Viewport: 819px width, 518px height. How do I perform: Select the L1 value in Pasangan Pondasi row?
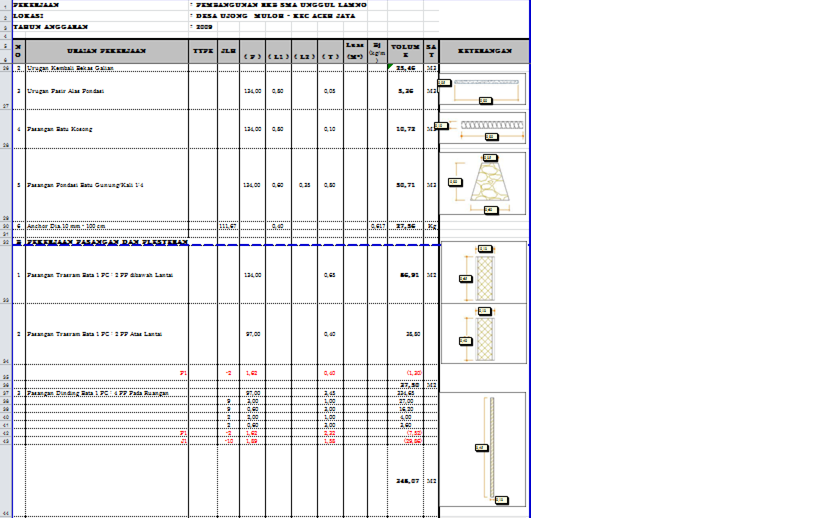tap(277, 185)
